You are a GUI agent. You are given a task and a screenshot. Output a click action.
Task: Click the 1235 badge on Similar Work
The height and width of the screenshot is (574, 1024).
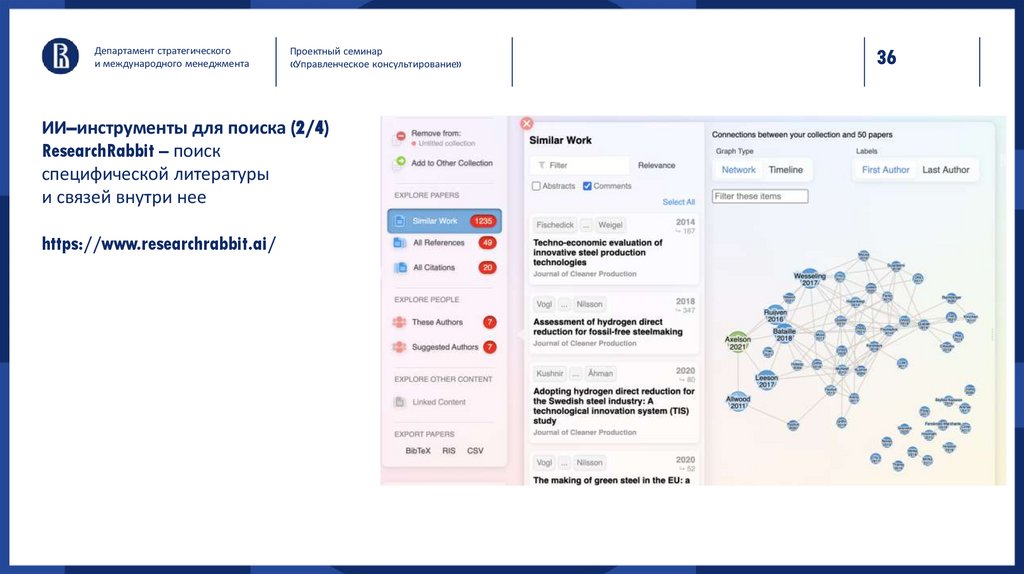click(483, 221)
